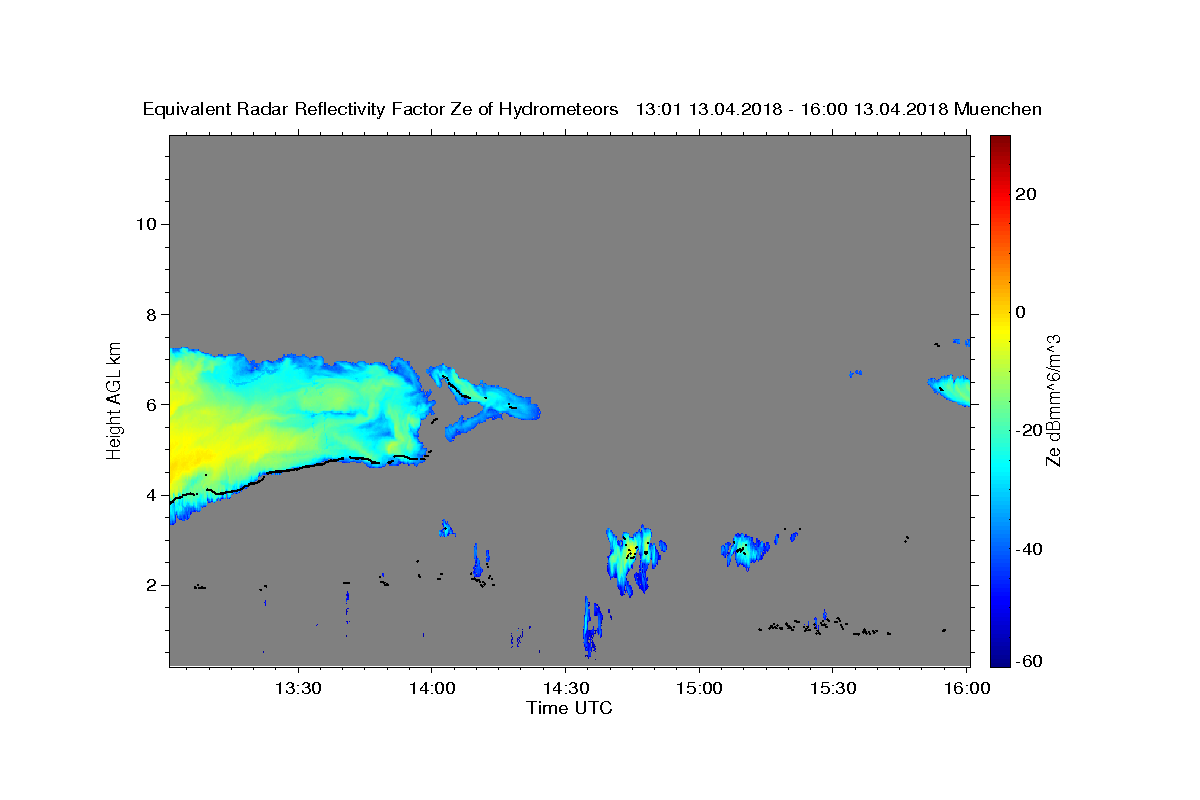Click the cloud patch near 14:45 at 2.7 km
Image resolution: width=1200 pixels, height=800 pixels.
636,558
